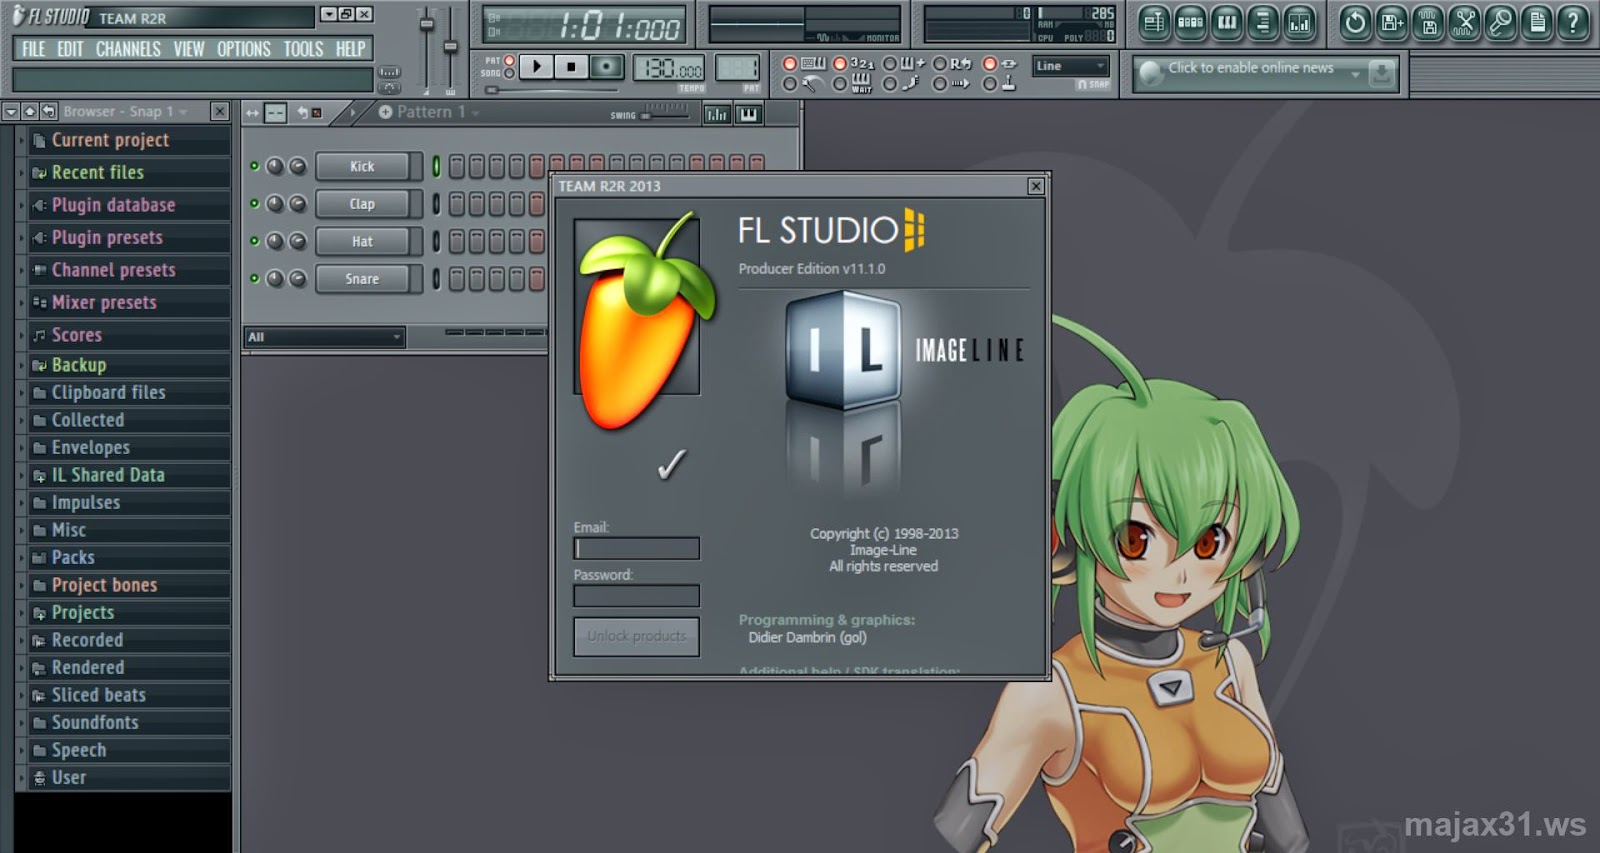Open the All channel filter dropdown
Screen dimensions: 1600x853
point(325,337)
